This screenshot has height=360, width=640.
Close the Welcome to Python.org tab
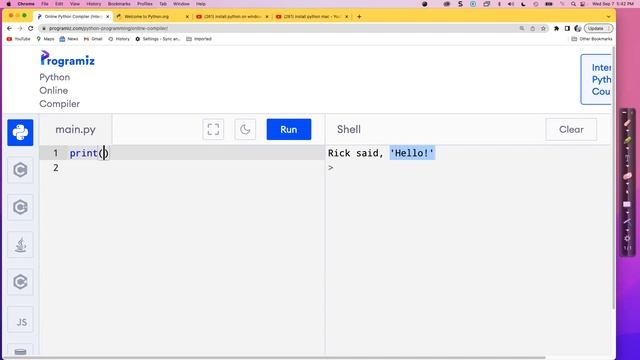(x=187, y=17)
